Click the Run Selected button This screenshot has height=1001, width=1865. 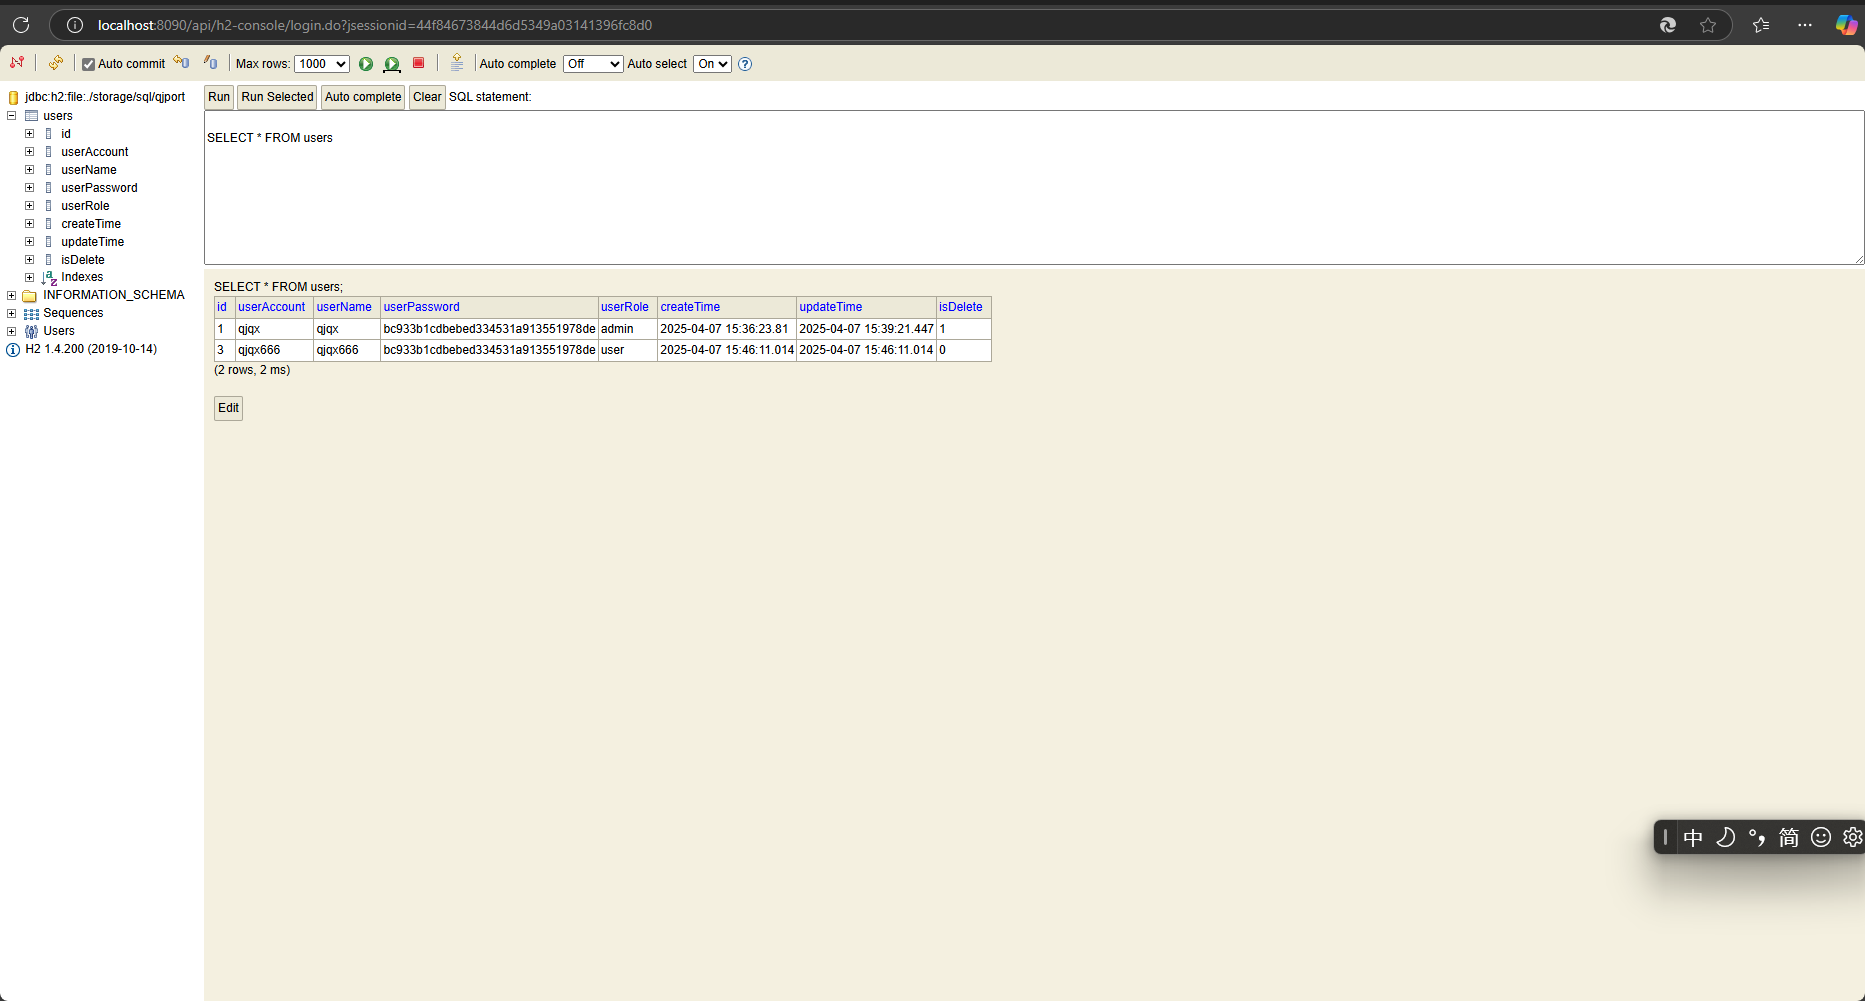point(277,97)
